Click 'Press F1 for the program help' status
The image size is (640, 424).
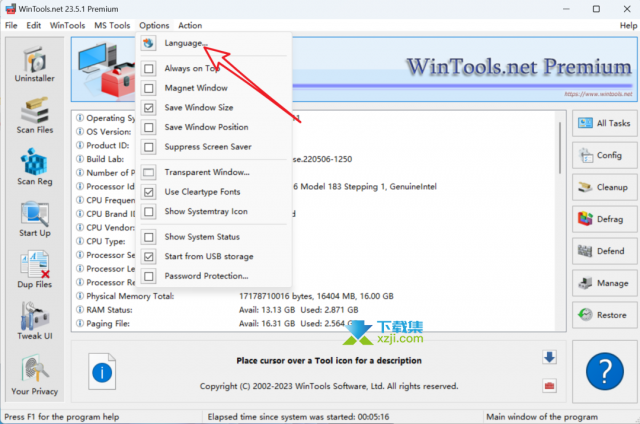click(x=62, y=417)
